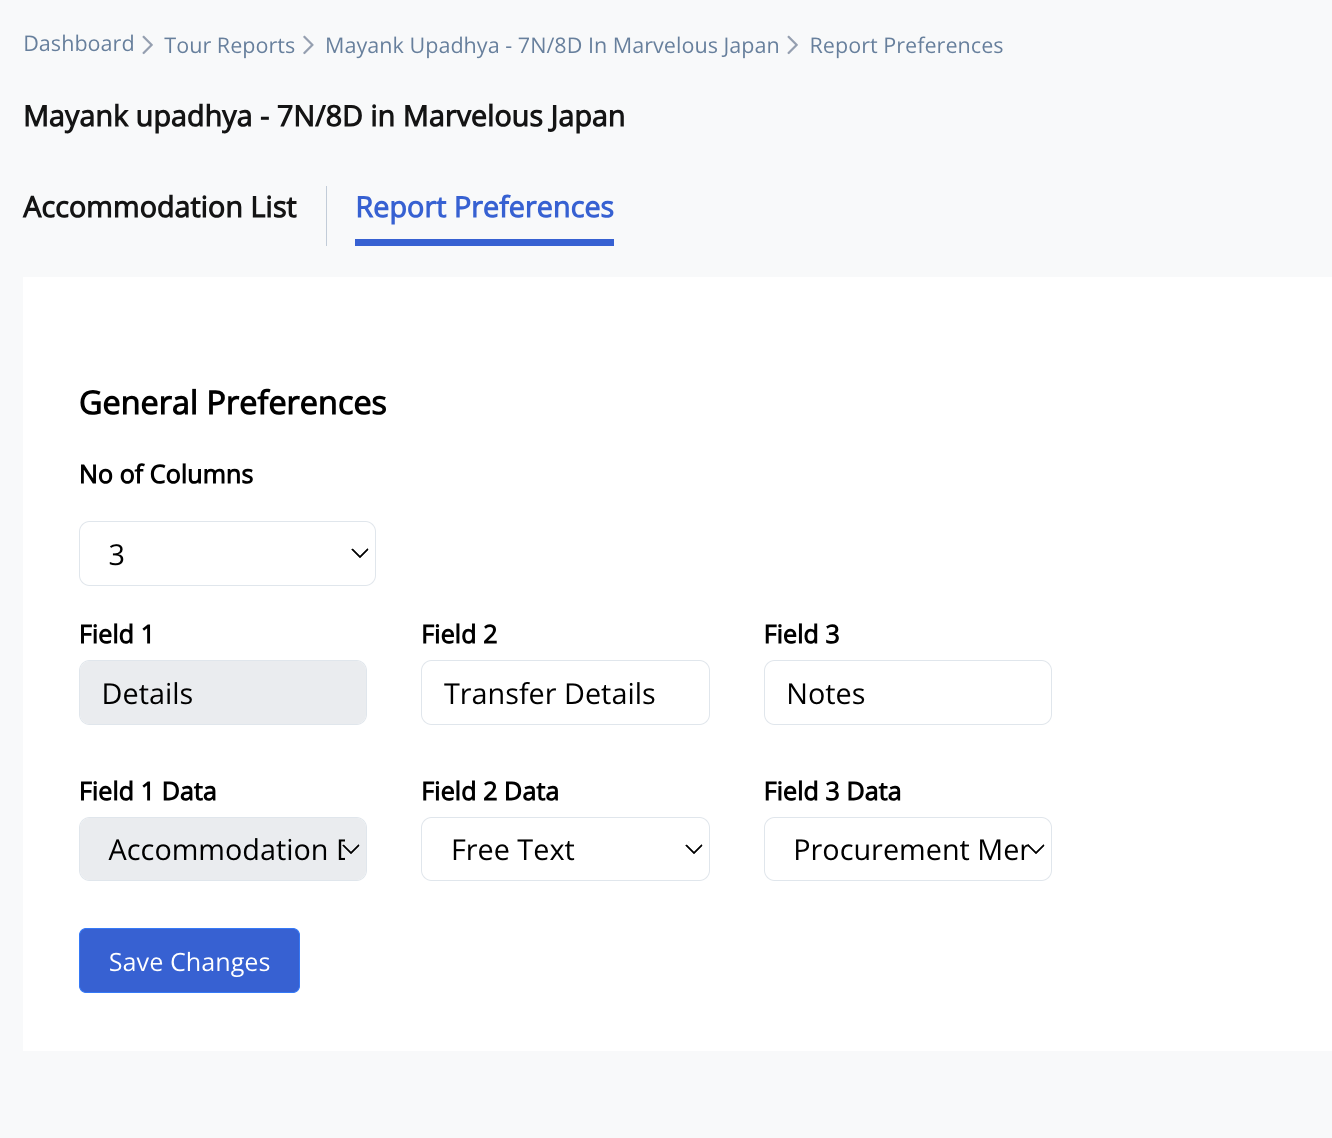
Task: Edit Field 3 Notes input
Action: pyautogui.click(x=908, y=693)
